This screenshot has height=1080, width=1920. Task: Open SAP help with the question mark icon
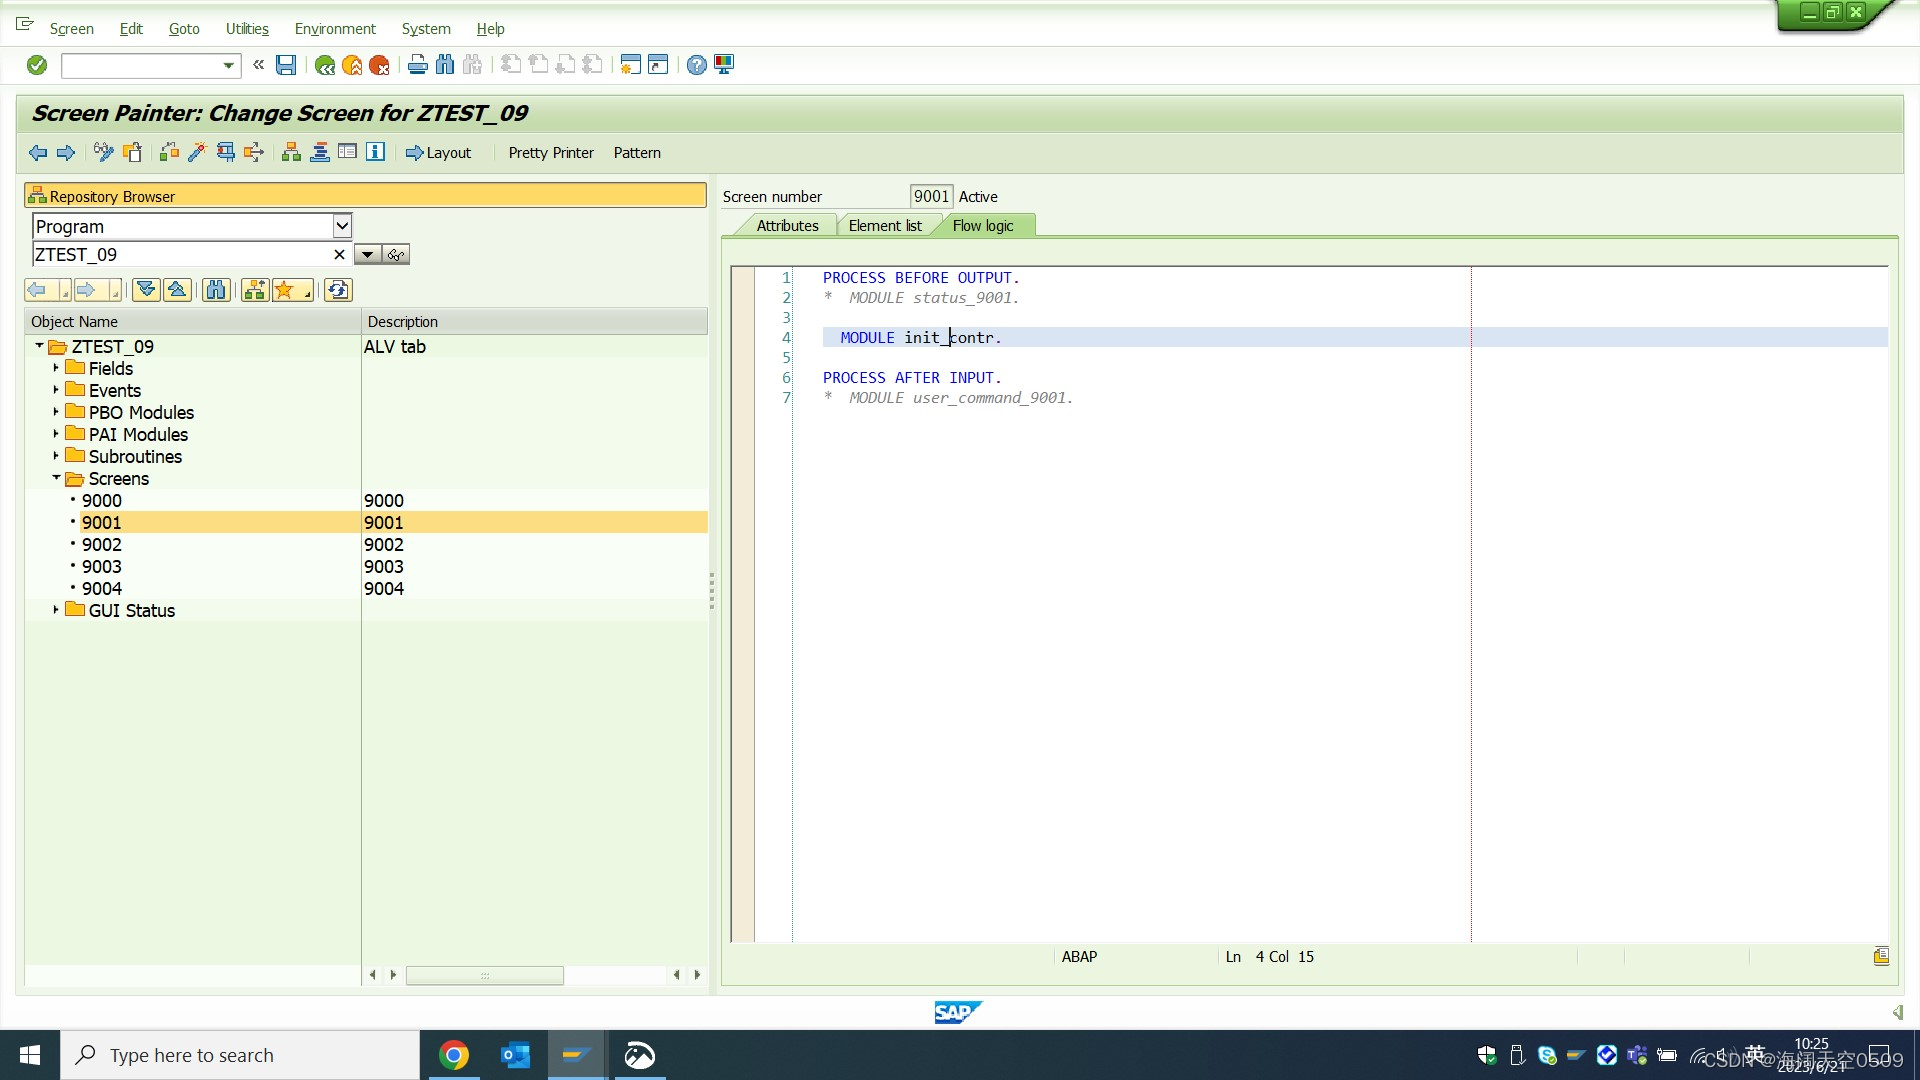tap(696, 65)
